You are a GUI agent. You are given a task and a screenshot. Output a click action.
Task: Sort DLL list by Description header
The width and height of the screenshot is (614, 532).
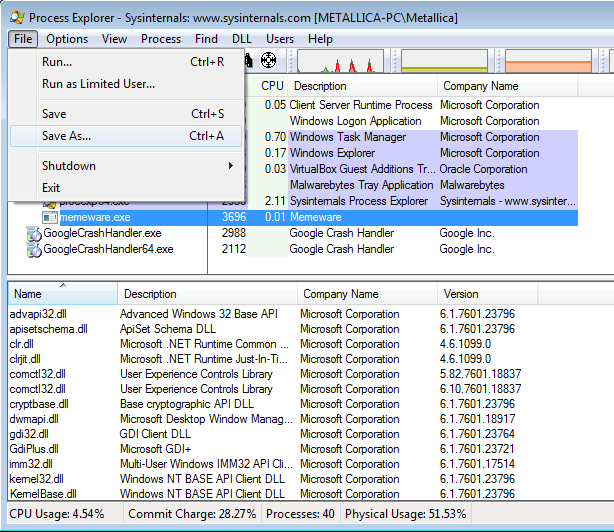[207, 294]
